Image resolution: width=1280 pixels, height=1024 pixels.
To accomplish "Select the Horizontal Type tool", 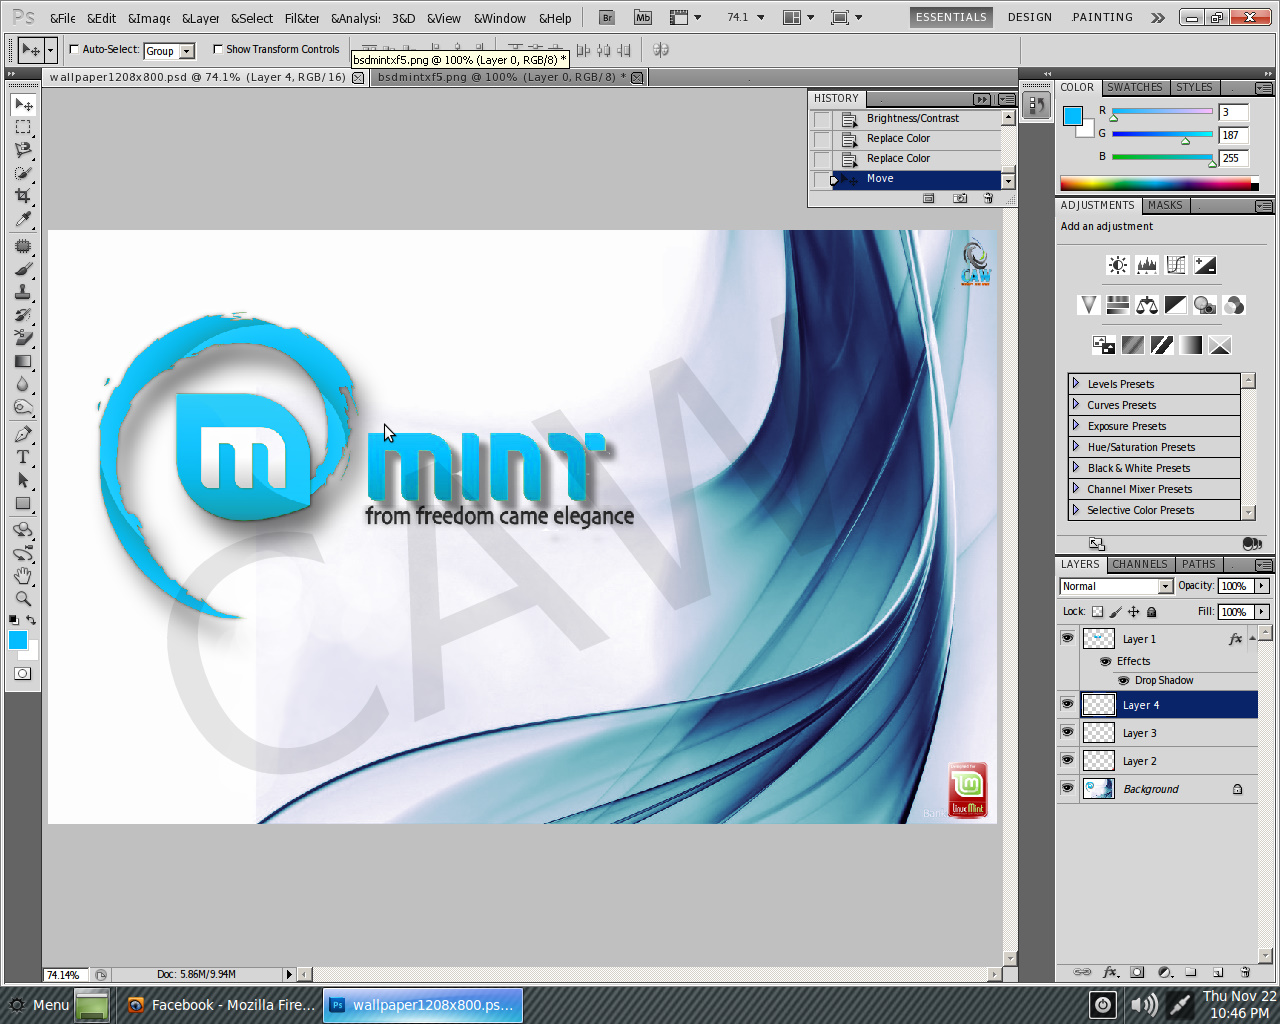I will tap(23, 457).
